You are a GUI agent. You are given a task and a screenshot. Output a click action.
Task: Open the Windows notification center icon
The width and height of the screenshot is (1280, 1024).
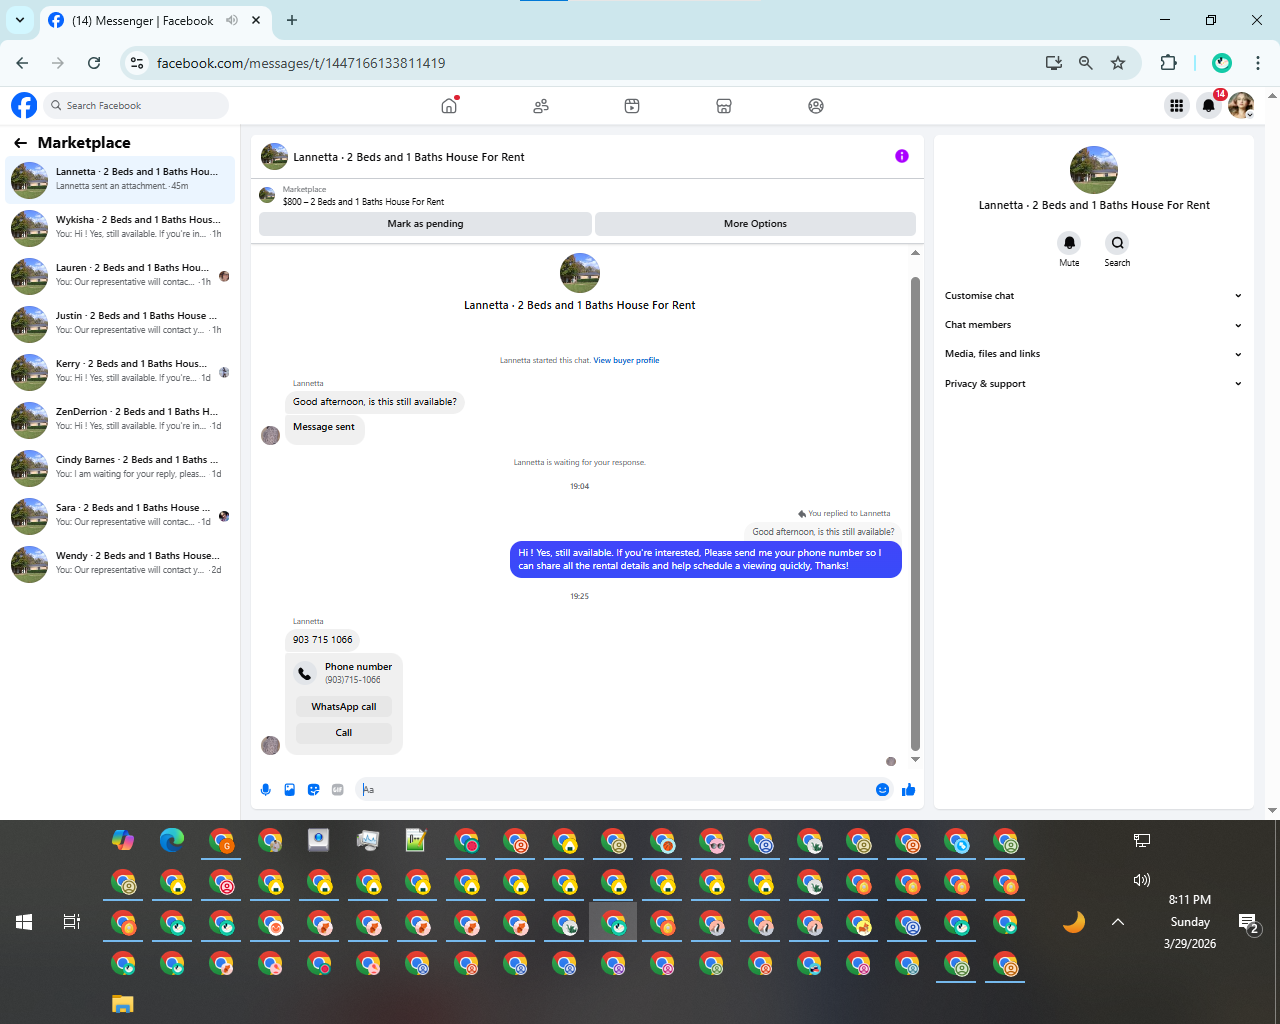1248,922
